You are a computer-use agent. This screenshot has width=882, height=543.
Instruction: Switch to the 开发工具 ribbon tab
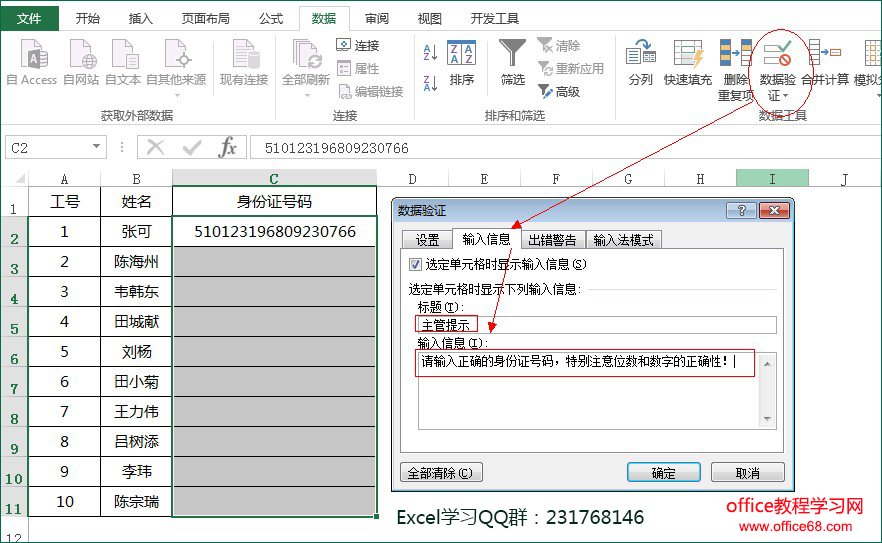click(494, 19)
